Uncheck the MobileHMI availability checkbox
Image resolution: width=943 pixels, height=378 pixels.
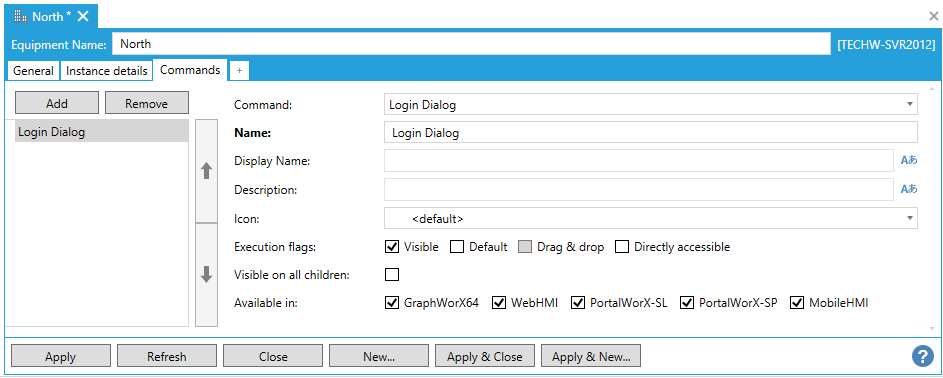click(x=797, y=303)
